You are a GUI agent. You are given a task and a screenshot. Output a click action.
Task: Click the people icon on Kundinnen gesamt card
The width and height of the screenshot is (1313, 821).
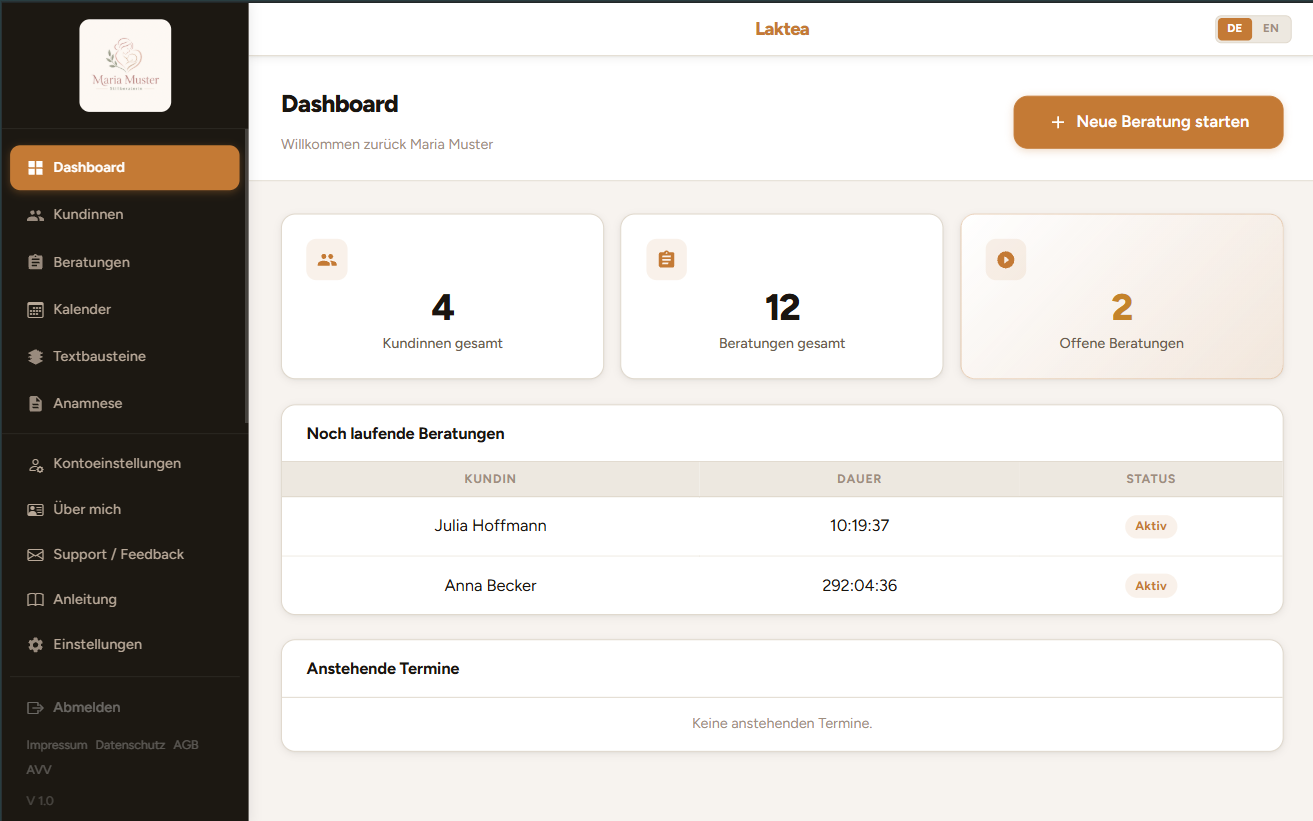coord(327,260)
